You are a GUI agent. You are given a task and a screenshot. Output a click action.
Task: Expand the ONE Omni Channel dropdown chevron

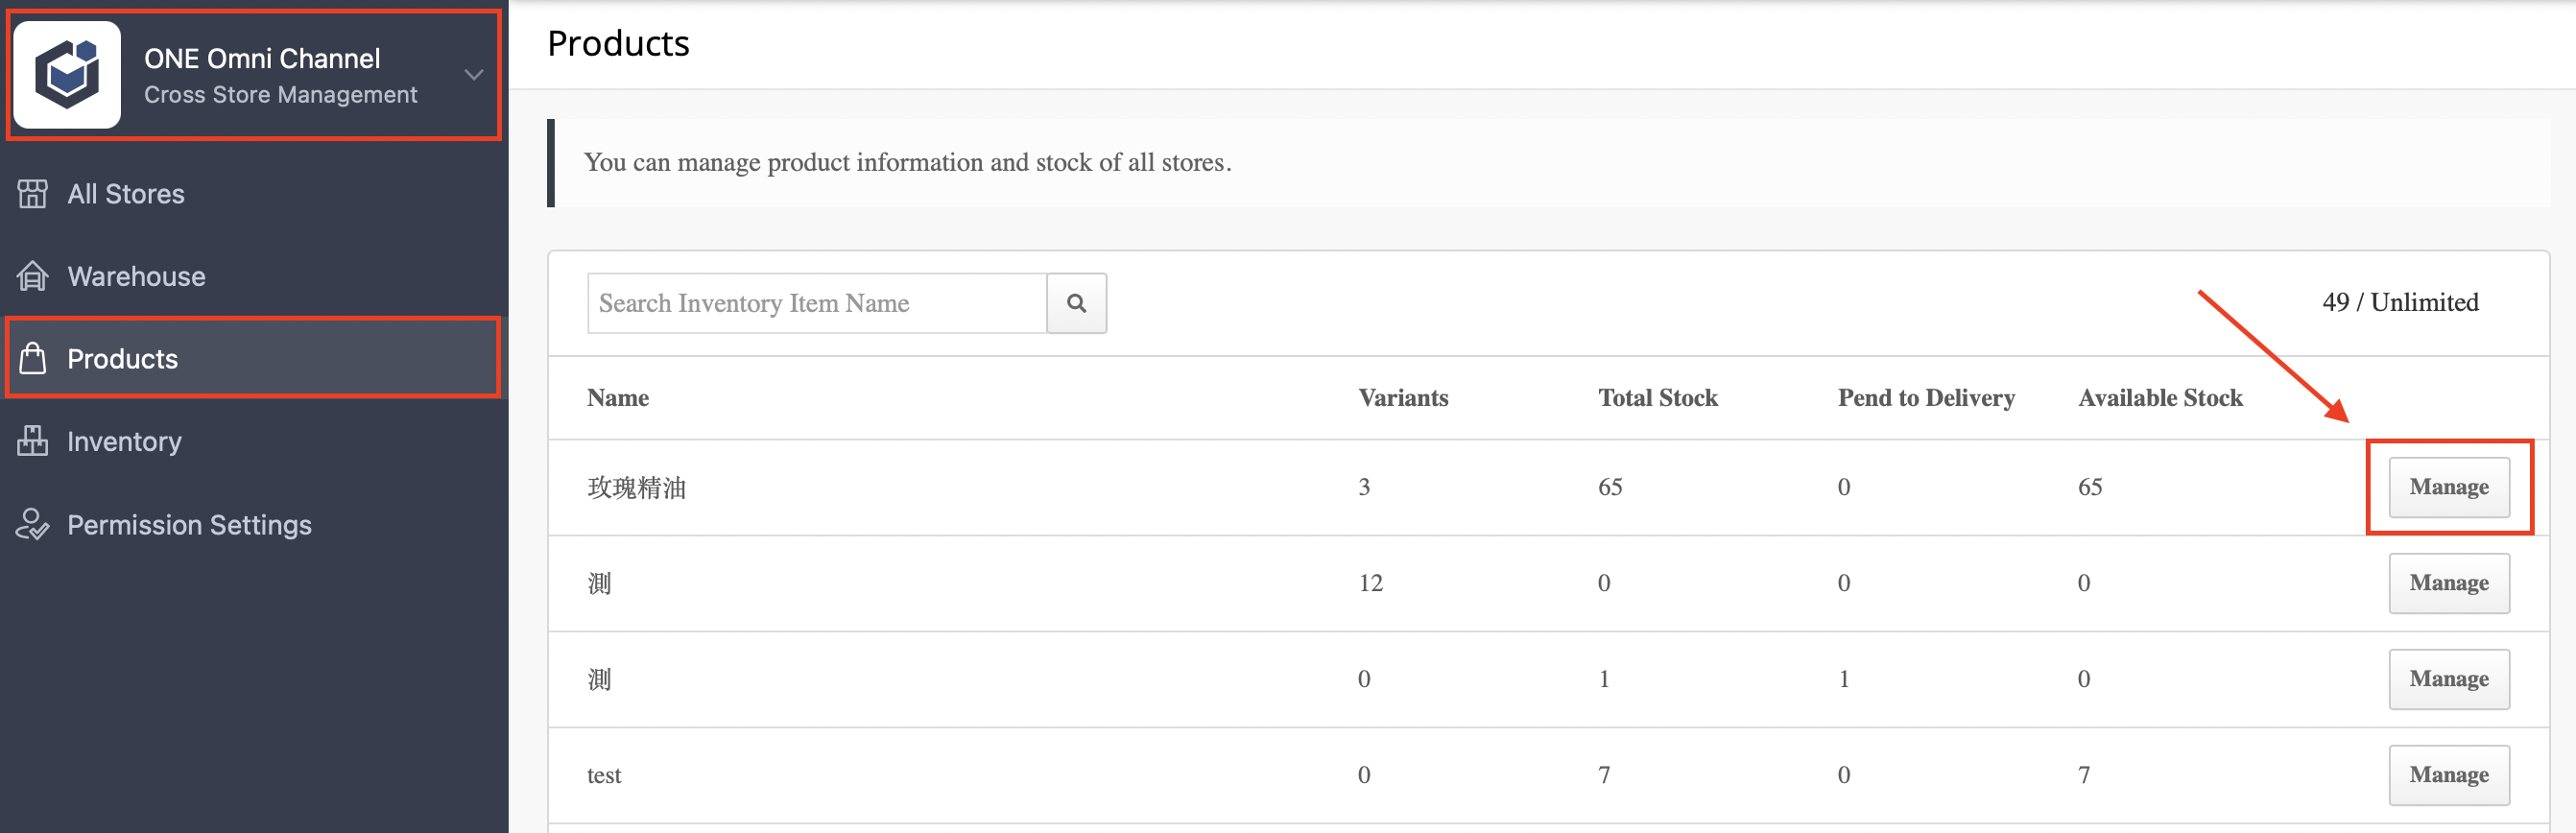[x=474, y=75]
